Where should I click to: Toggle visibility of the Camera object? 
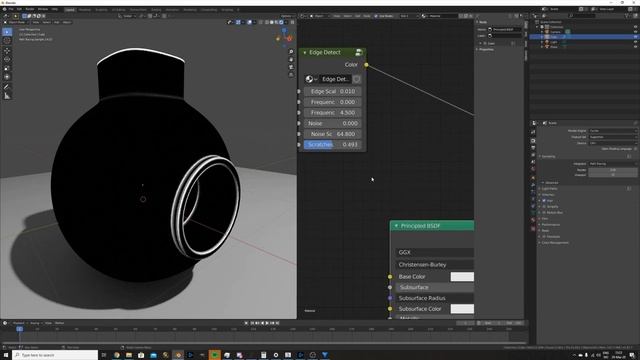tap(635, 32)
